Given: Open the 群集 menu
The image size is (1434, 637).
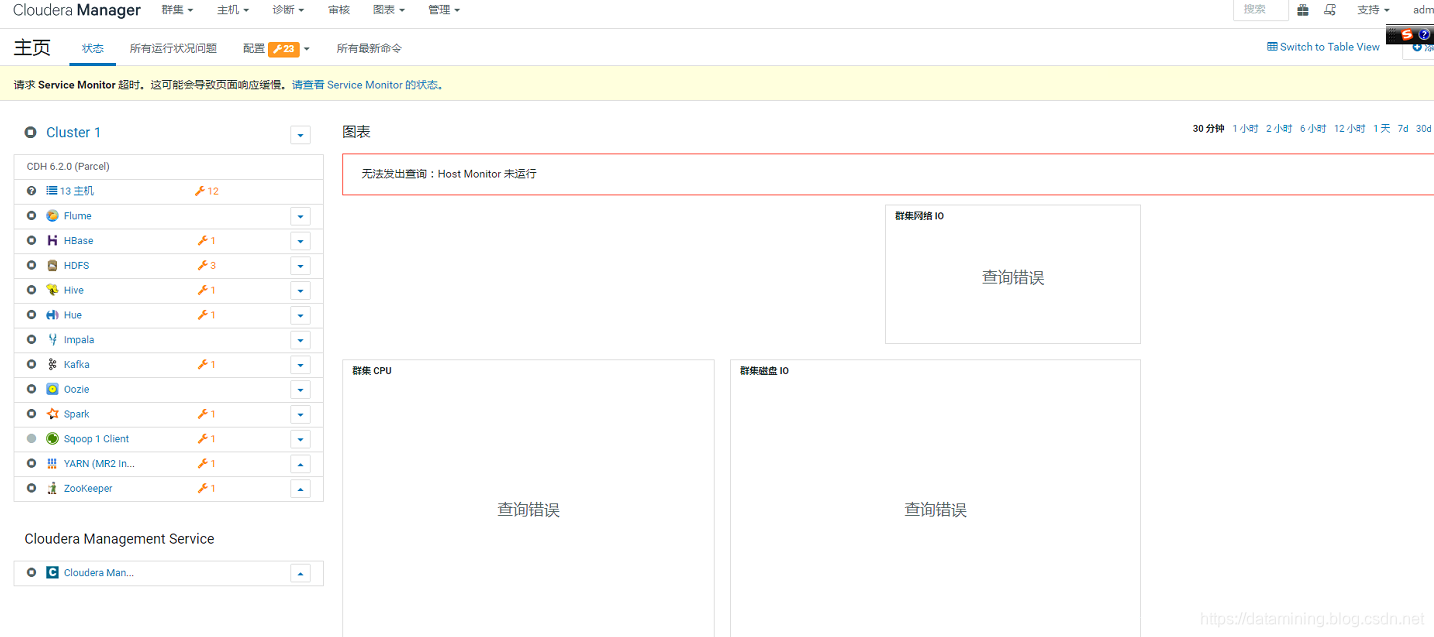Looking at the screenshot, I should pyautogui.click(x=177, y=10).
